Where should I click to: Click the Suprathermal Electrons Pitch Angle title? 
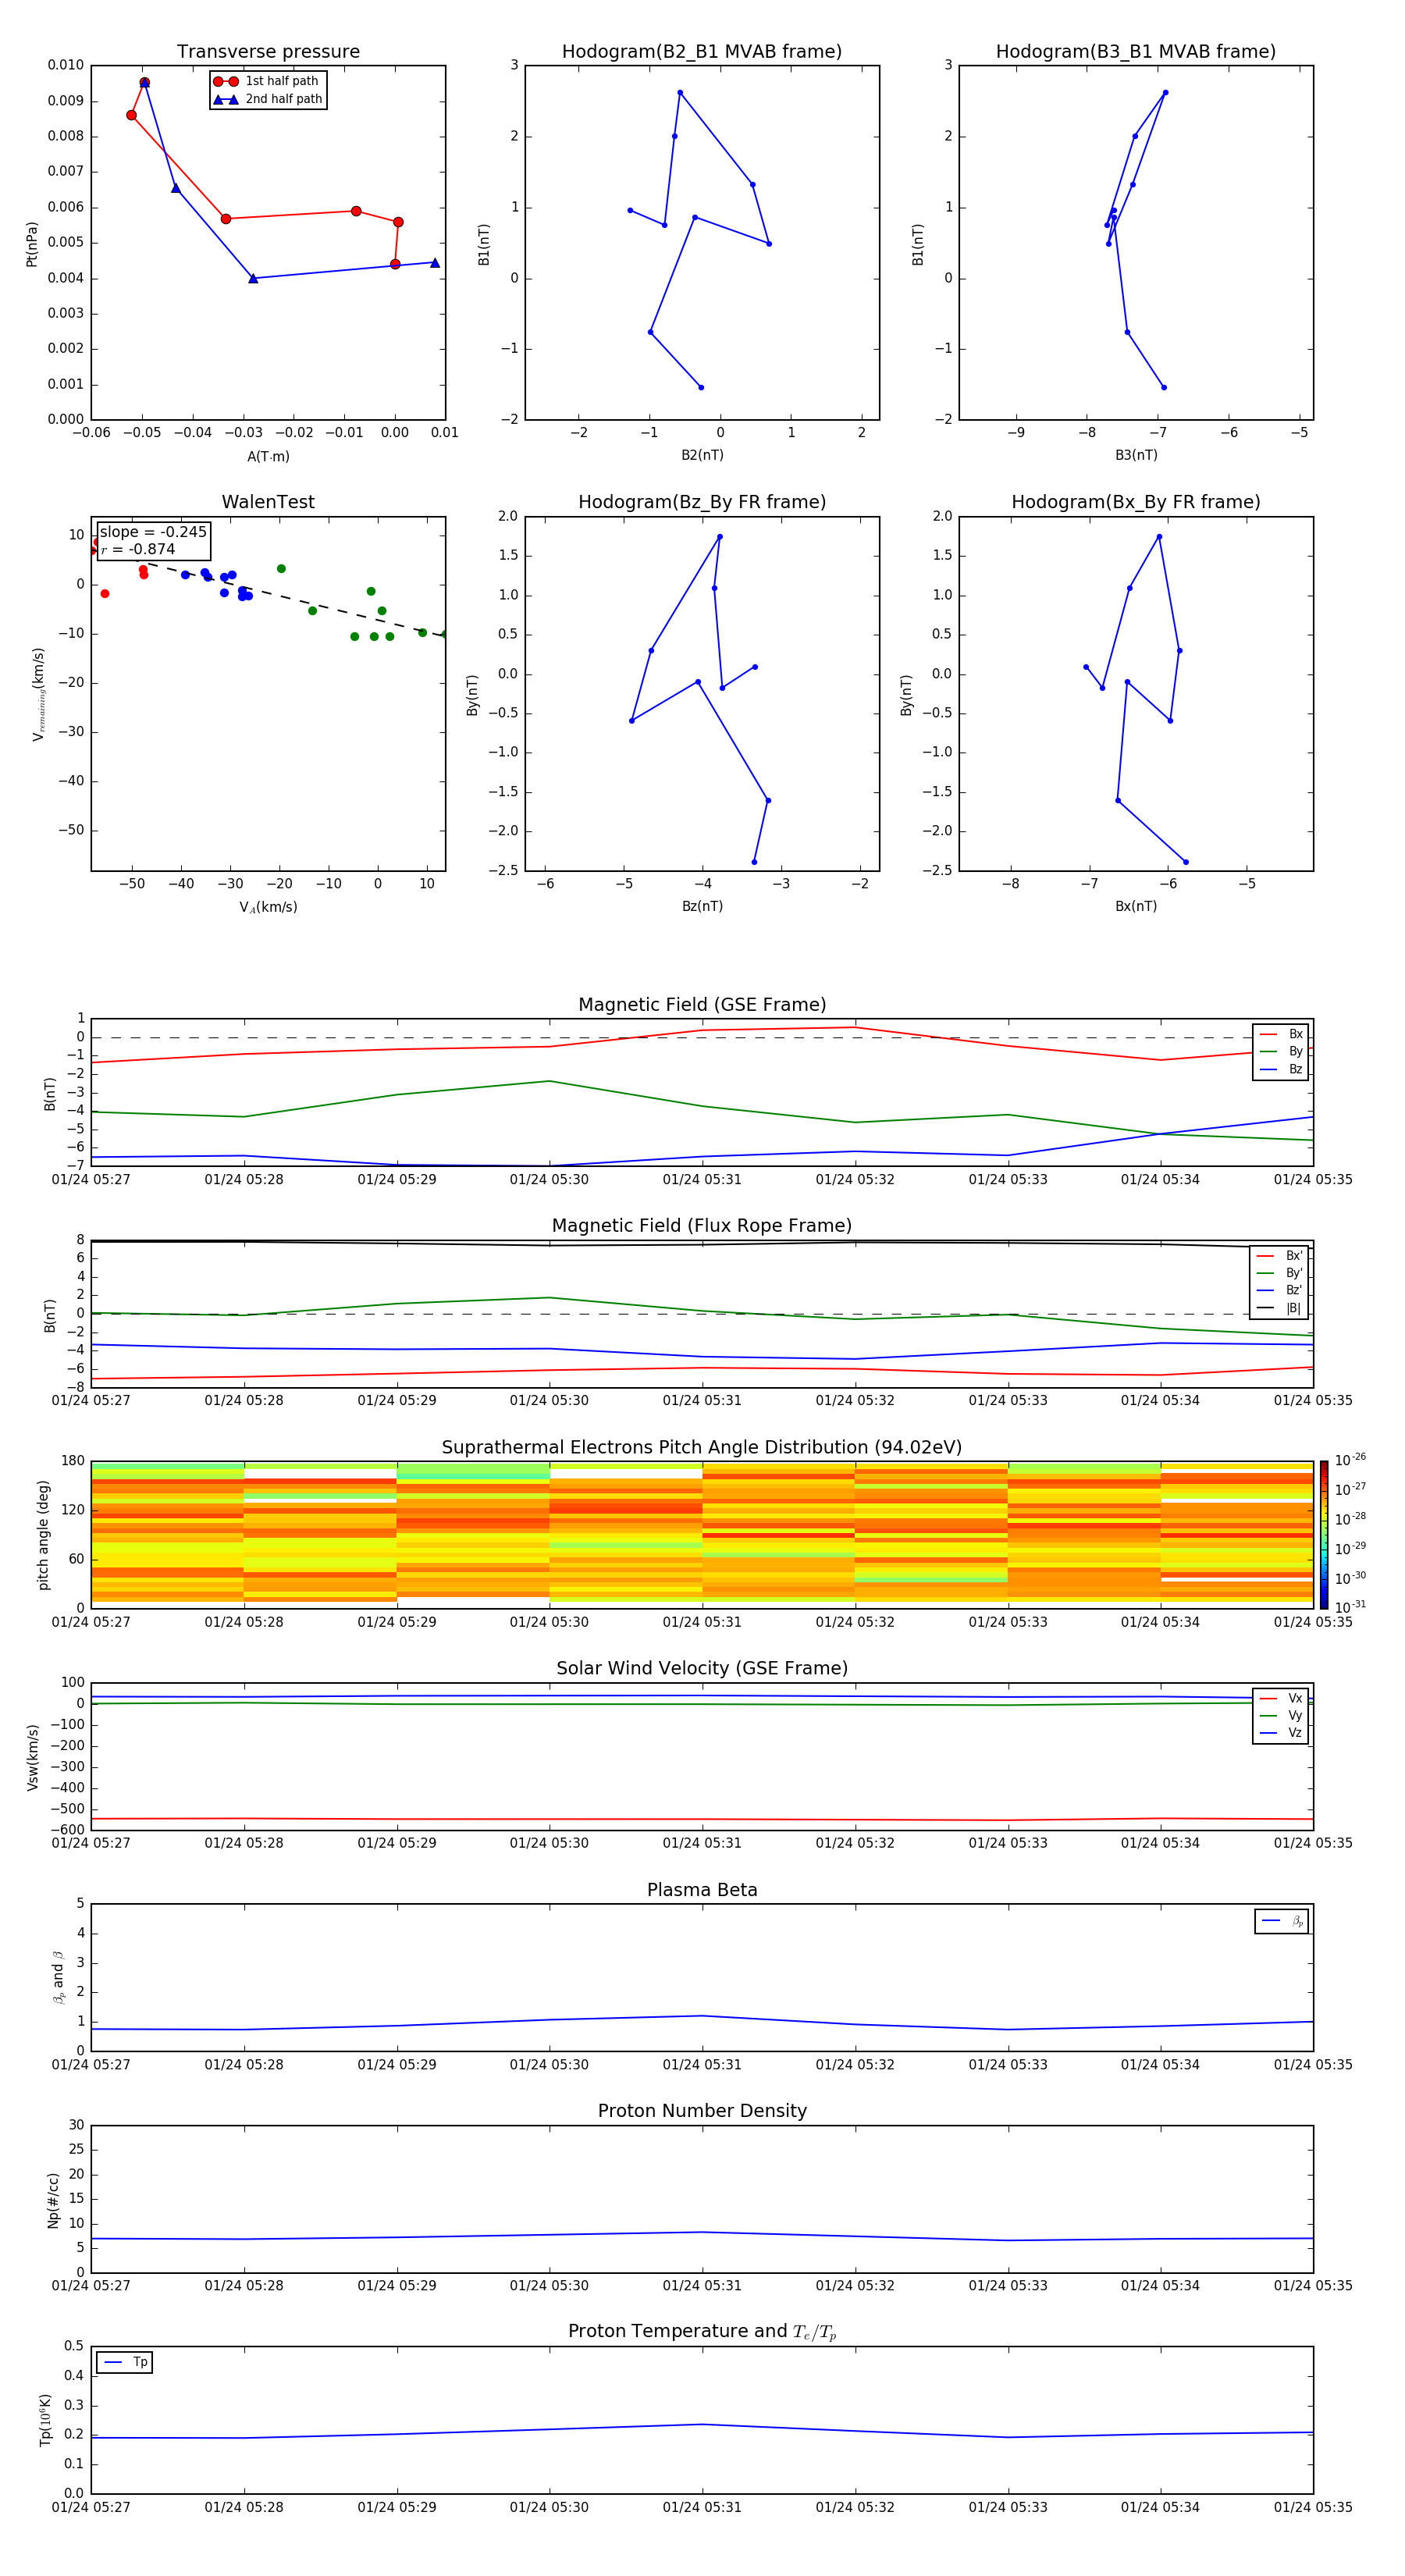[x=702, y=1448]
